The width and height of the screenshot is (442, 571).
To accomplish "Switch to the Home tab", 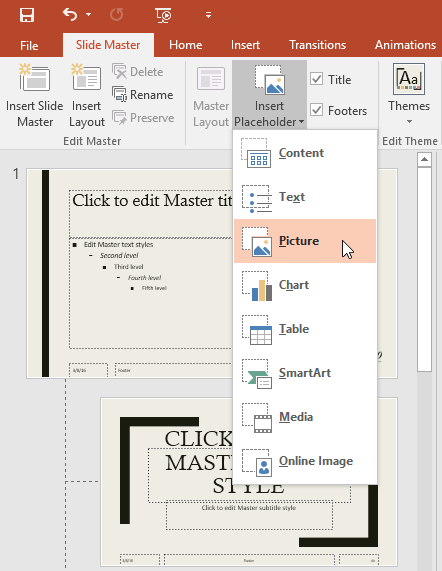I will click(x=186, y=45).
